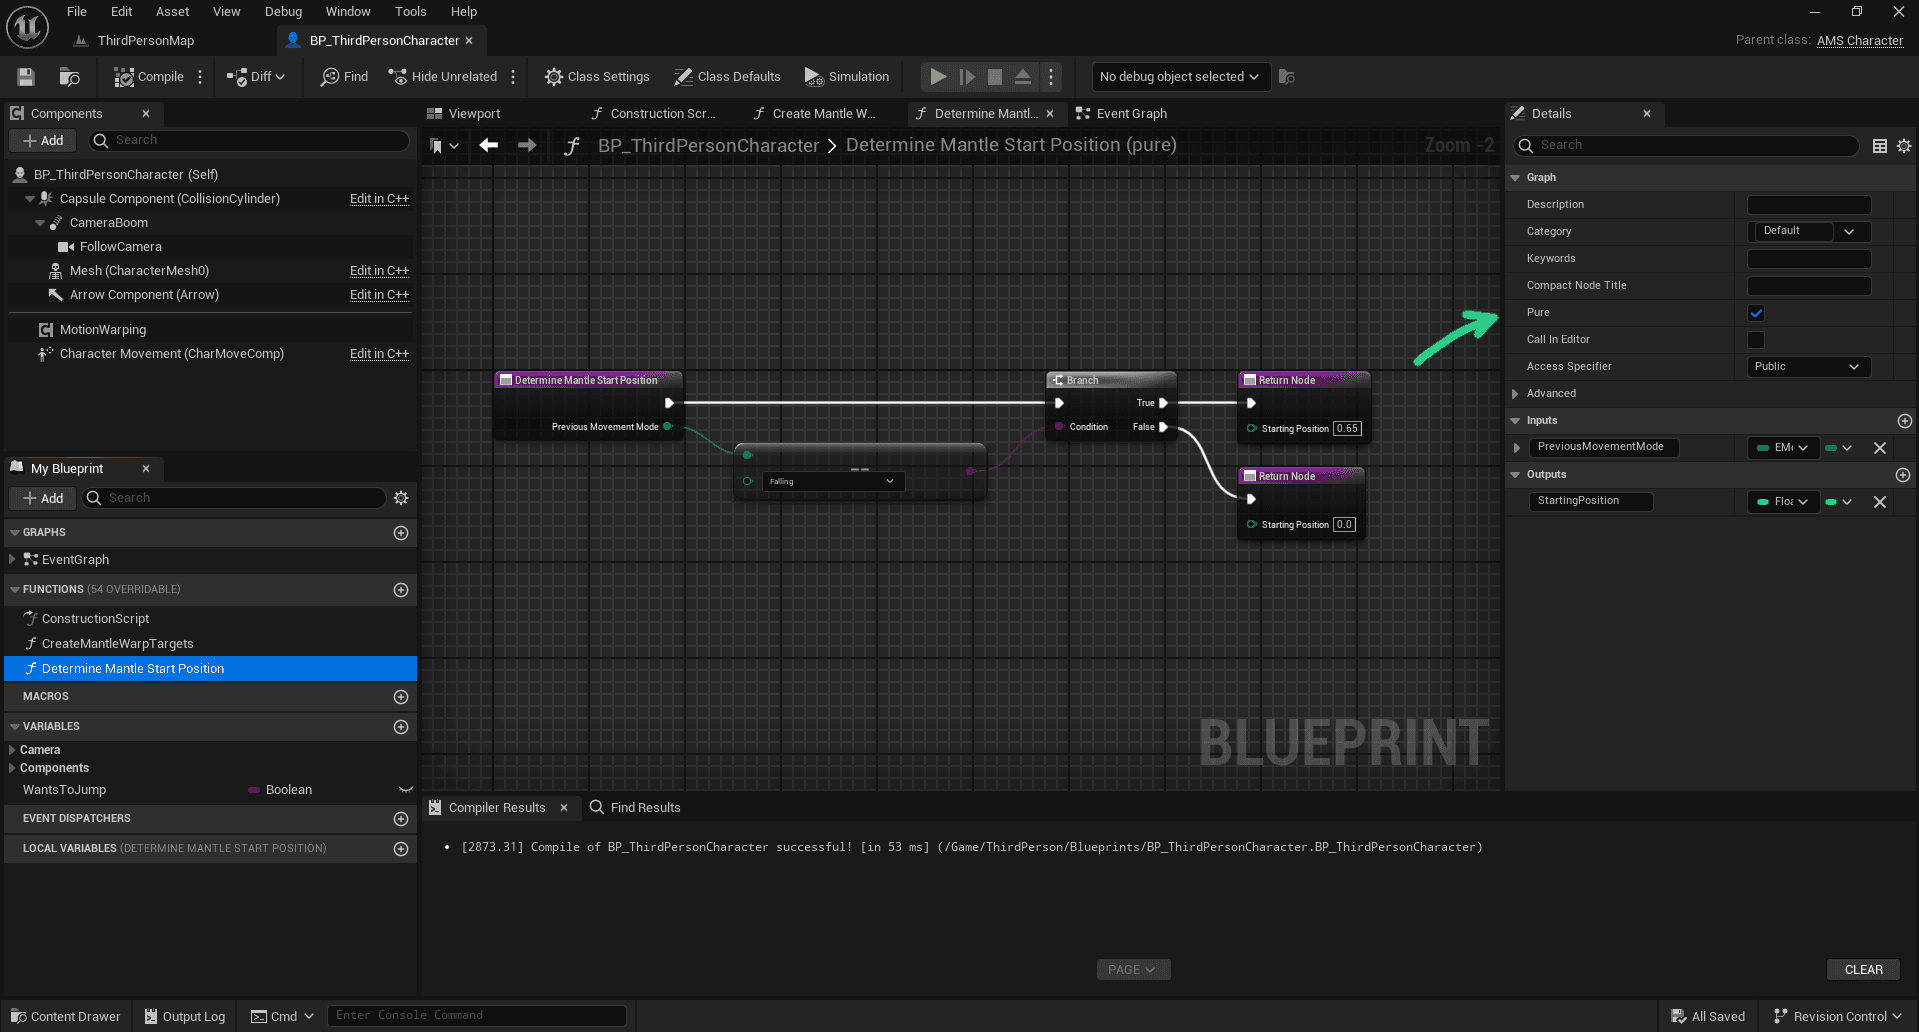Play the level in editor
1919x1032 pixels.
pyautogui.click(x=938, y=77)
